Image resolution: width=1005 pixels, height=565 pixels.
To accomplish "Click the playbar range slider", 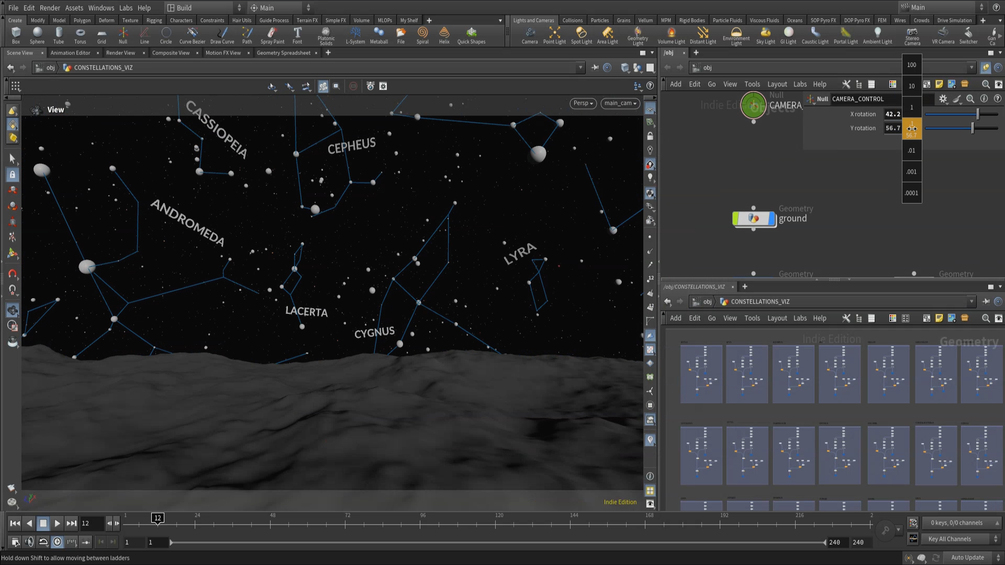I will [x=497, y=543].
